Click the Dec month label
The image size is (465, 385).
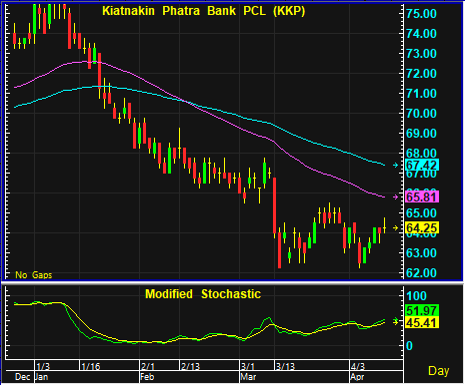click(23, 377)
